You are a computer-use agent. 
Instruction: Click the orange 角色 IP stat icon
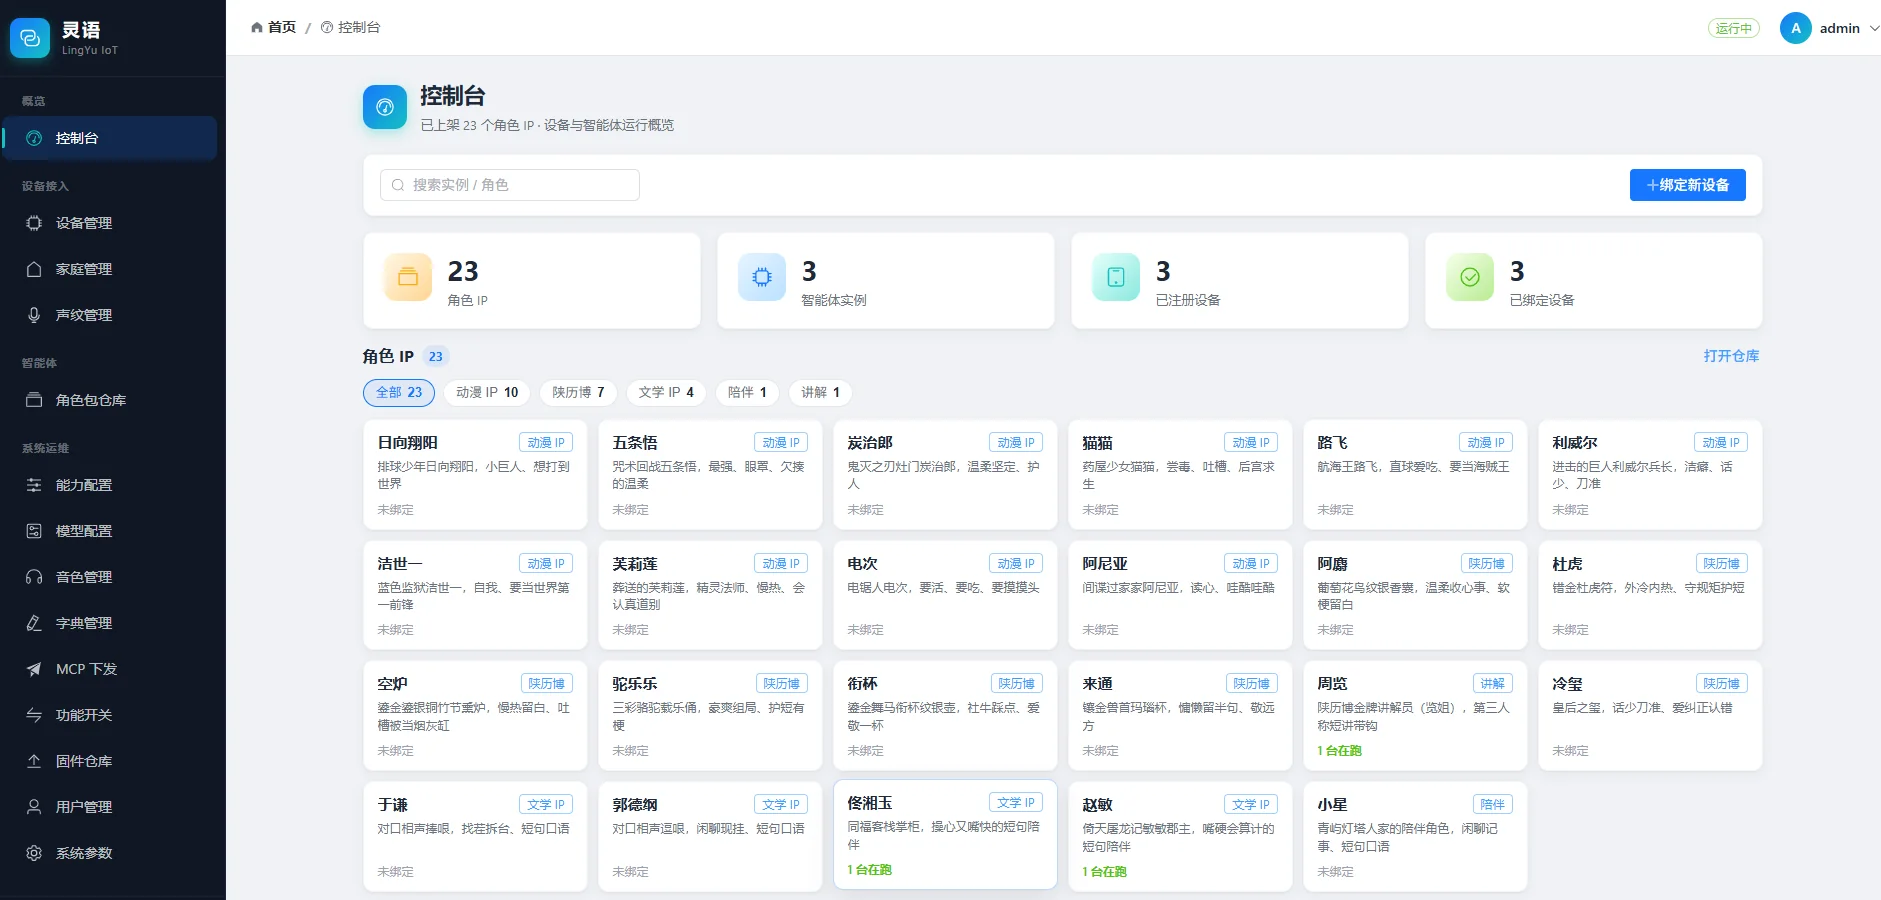408,278
